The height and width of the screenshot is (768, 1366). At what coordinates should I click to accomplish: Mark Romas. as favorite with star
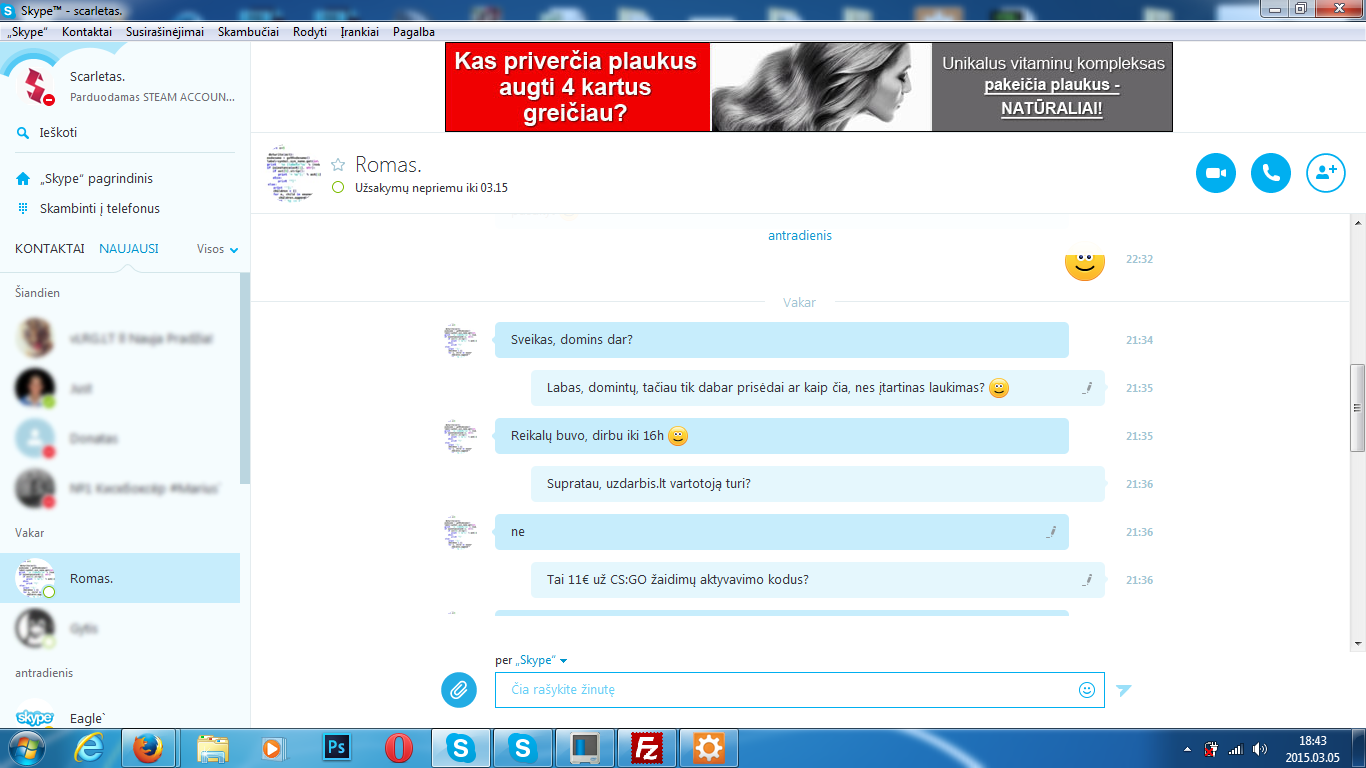click(x=338, y=164)
